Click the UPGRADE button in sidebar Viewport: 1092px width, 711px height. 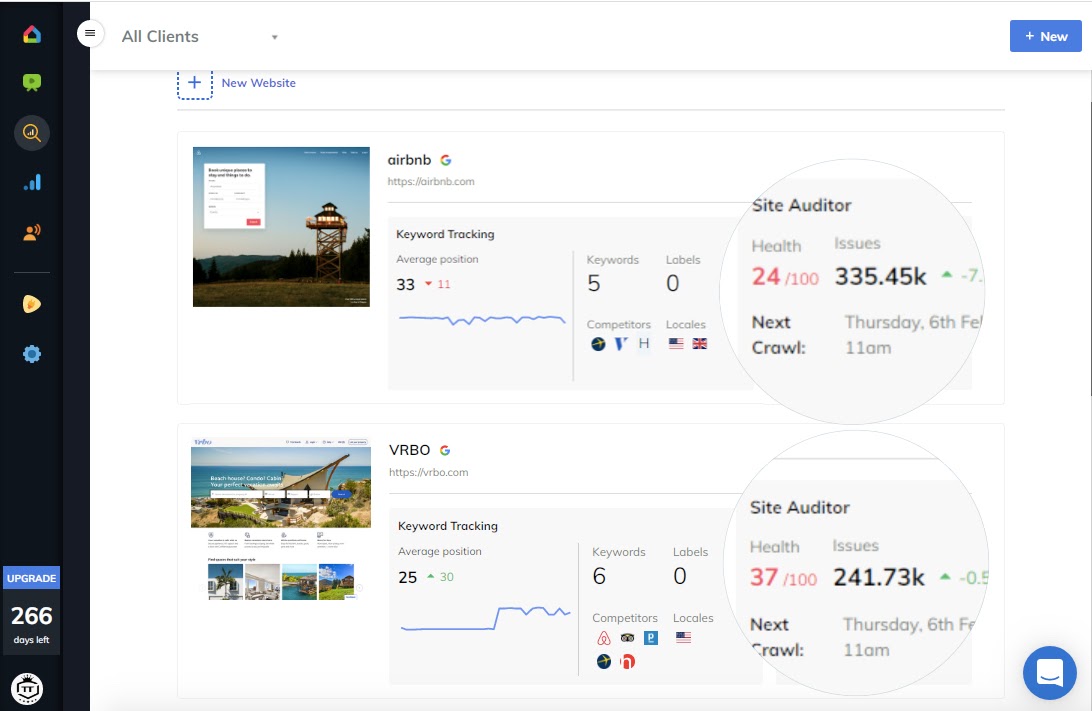[x=31, y=578]
